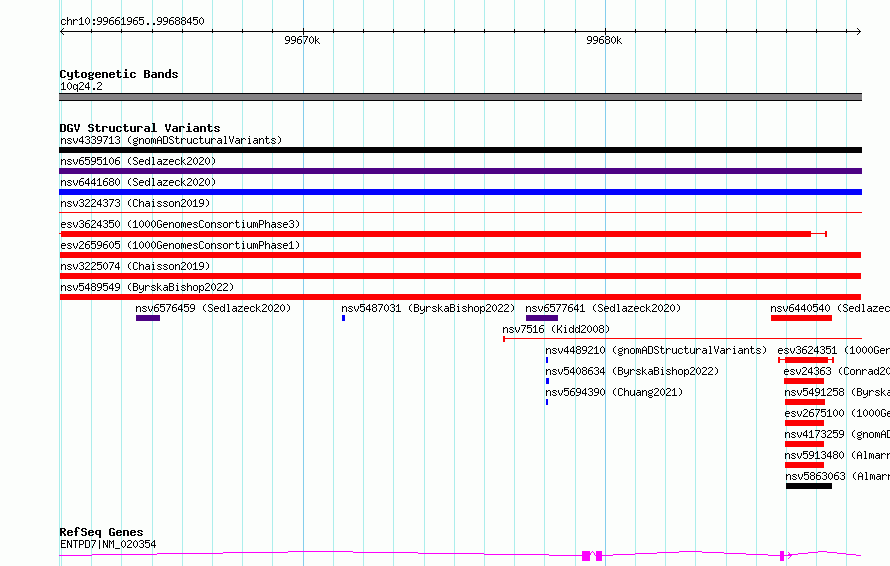Click the red nsv5489549 variant bar
The width and height of the screenshot is (890, 566).
tap(460, 297)
